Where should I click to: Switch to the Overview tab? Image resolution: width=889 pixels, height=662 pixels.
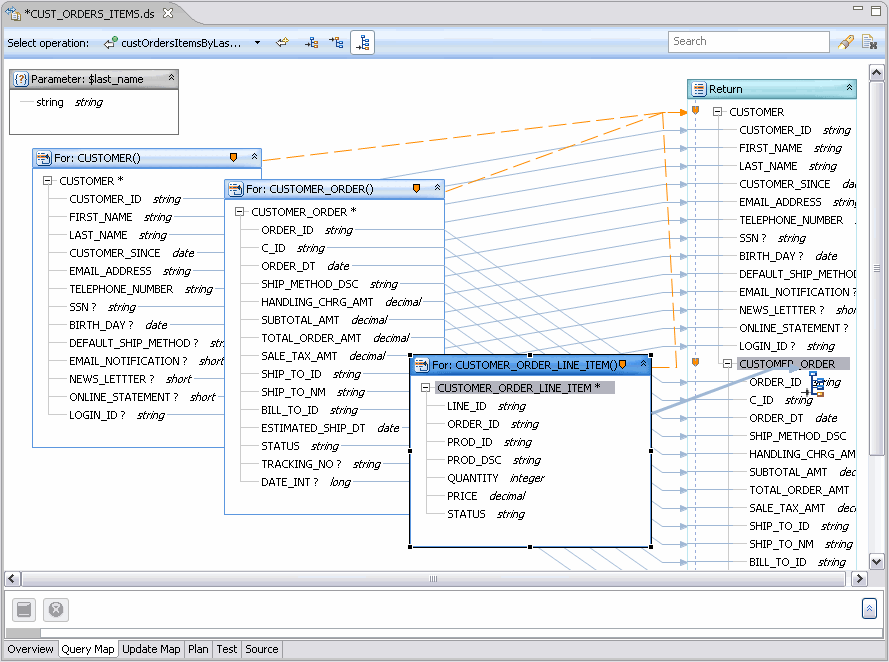click(31, 649)
